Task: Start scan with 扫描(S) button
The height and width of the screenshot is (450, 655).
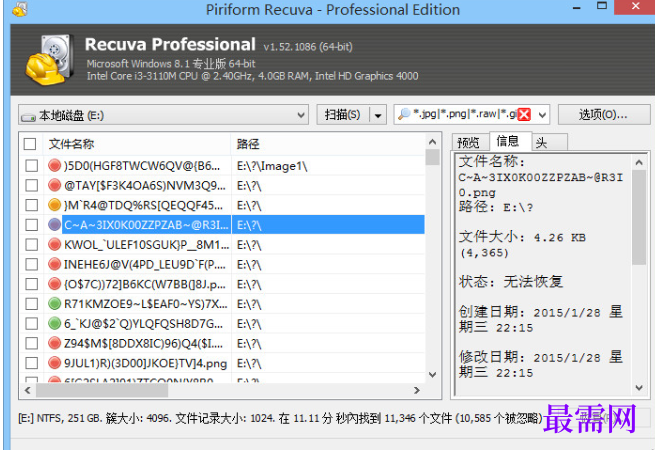Action: 343,114
